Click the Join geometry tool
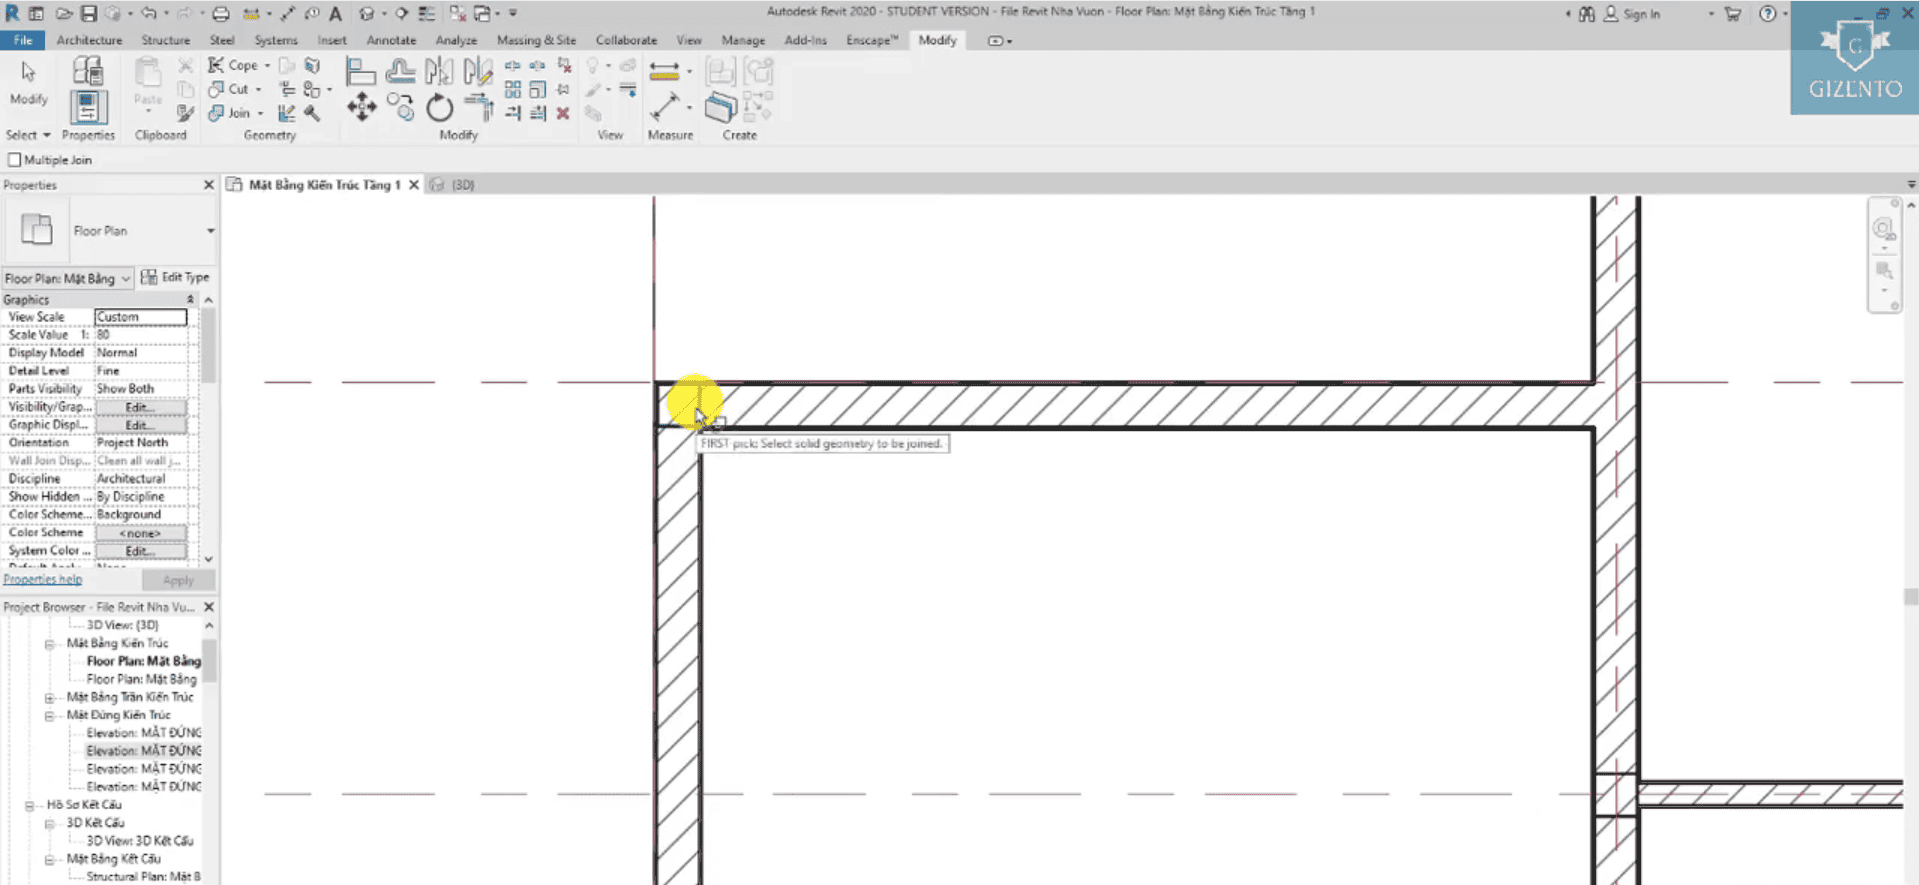The width and height of the screenshot is (1919, 885). [x=229, y=113]
